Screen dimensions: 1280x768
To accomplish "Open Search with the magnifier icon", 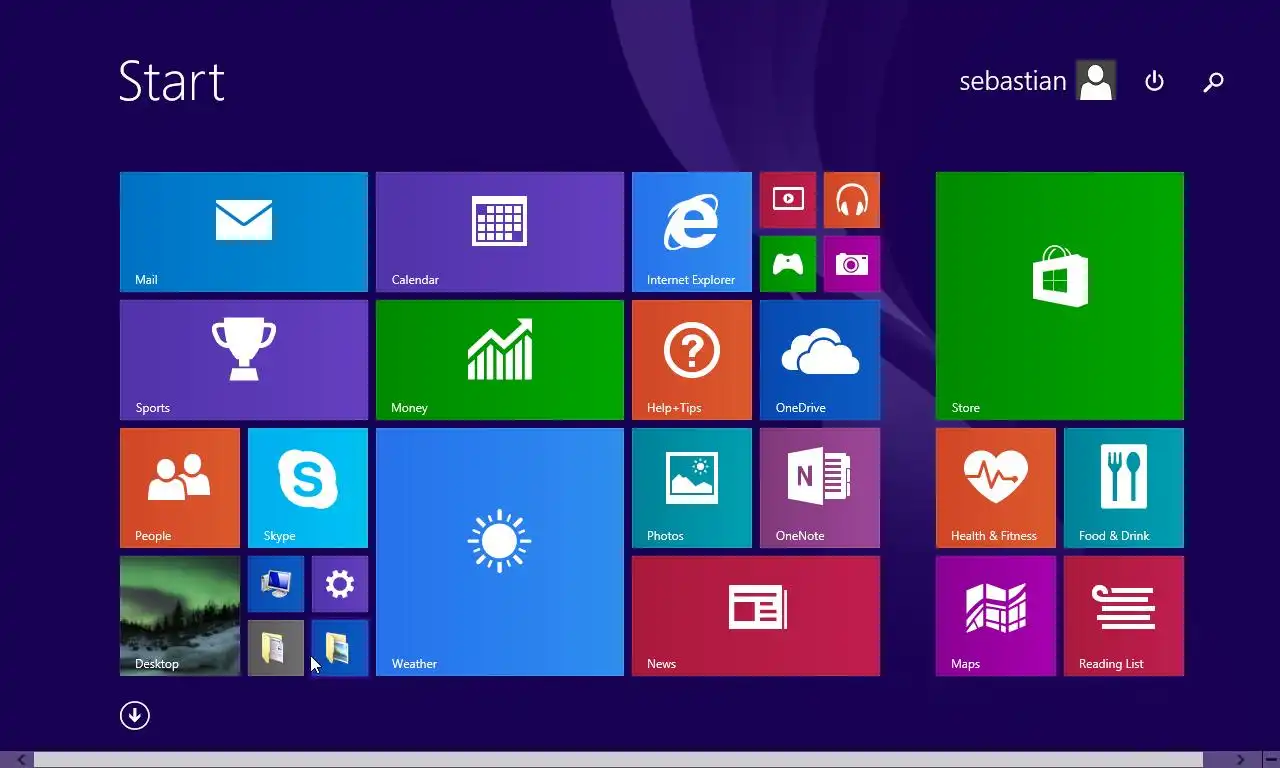I will 1213,82.
